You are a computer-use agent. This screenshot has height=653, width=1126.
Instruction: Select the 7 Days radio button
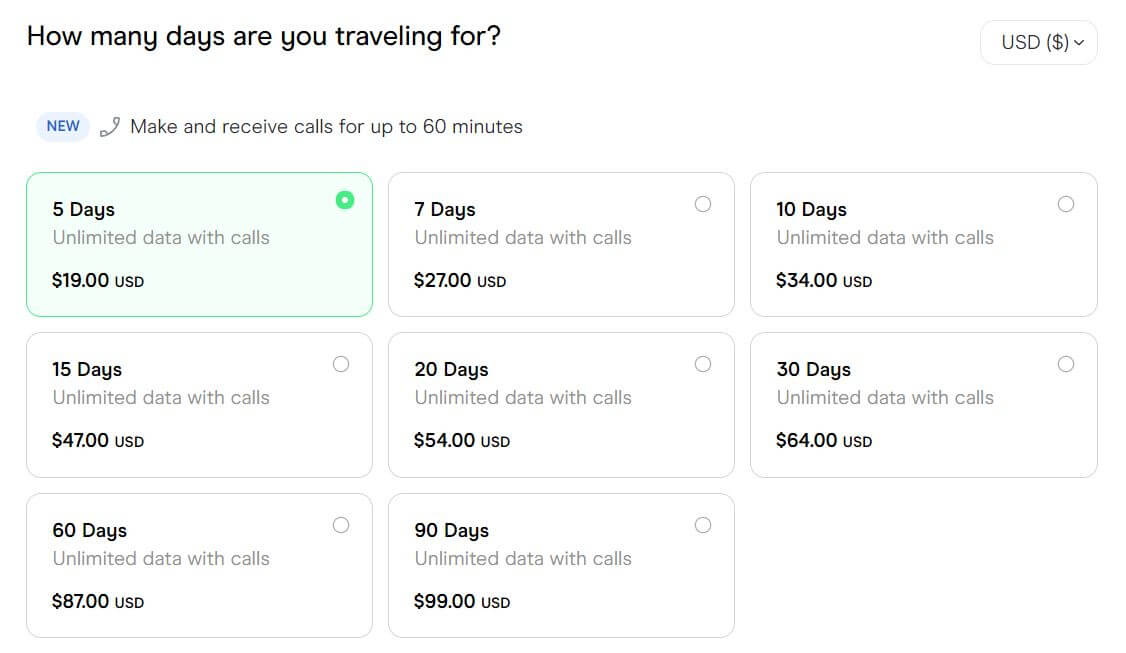click(703, 204)
